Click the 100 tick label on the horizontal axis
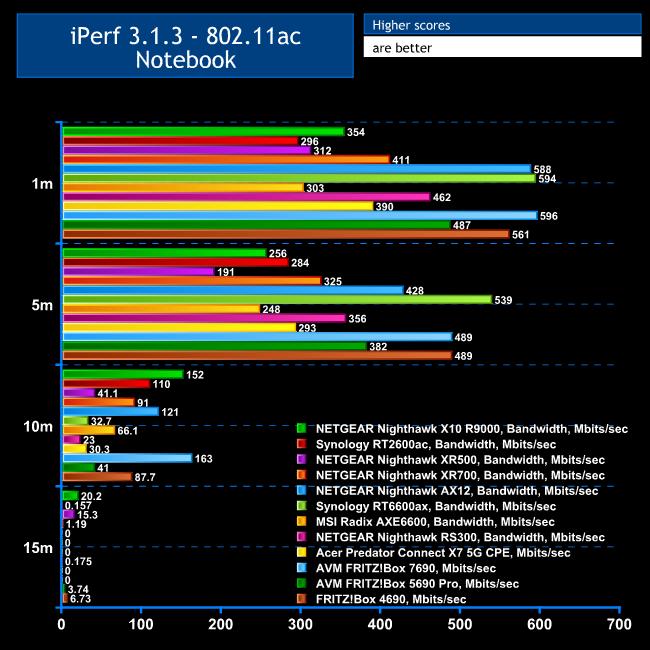Image resolution: width=650 pixels, height=650 pixels. click(x=141, y=624)
